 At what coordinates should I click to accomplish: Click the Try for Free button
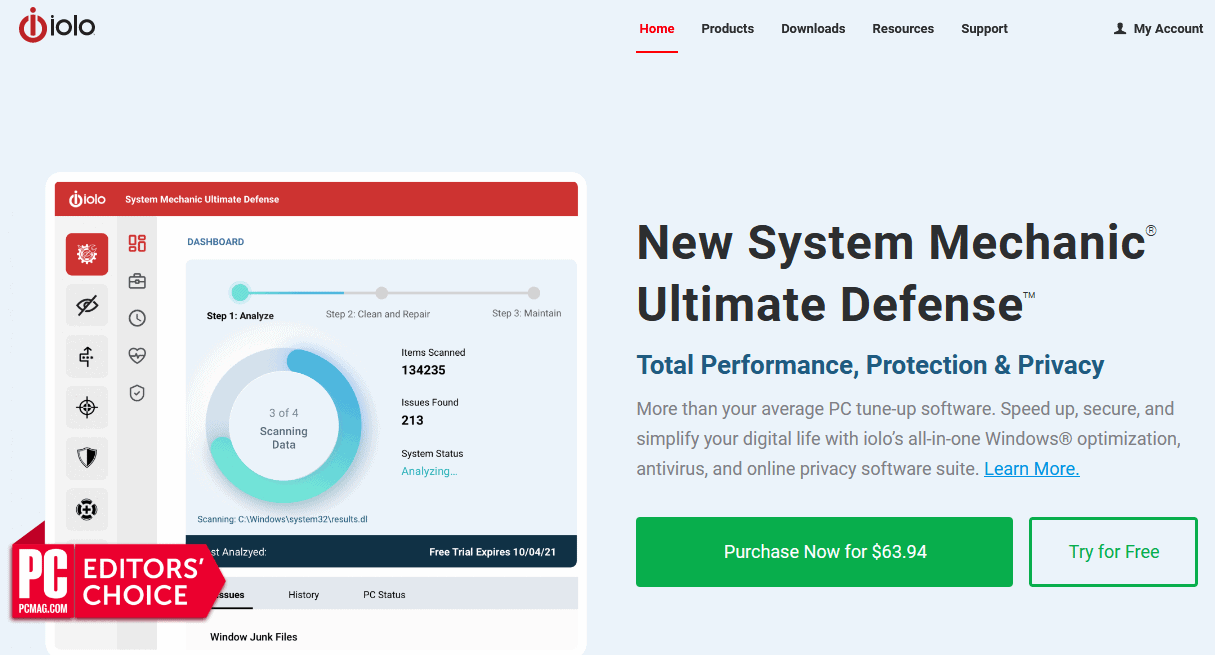[1113, 551]
